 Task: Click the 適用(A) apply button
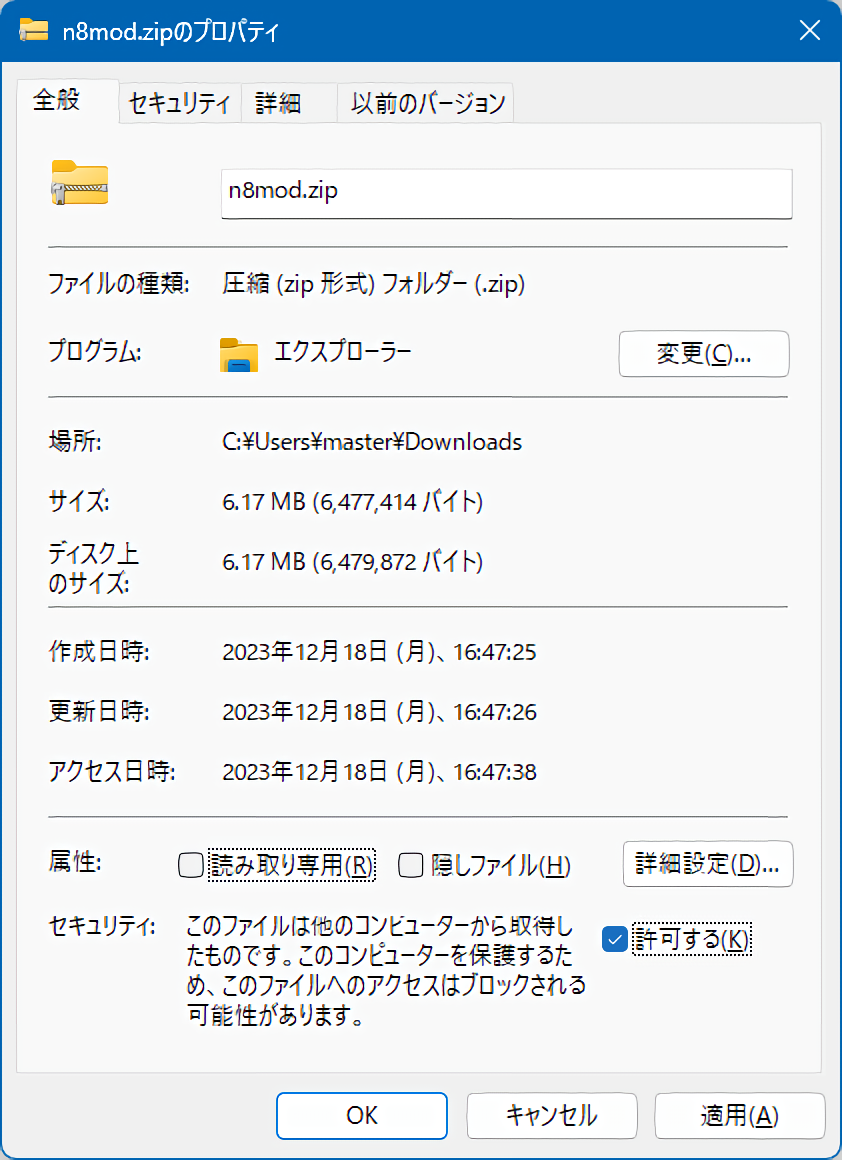[739, 1115]
